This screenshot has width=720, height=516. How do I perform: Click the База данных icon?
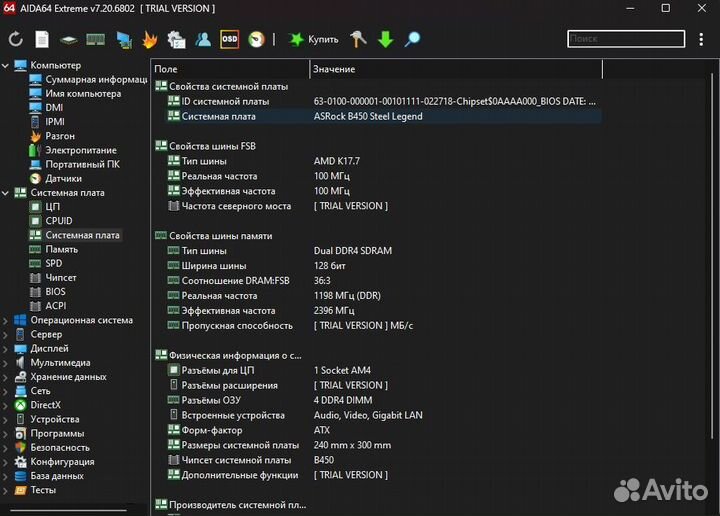point(20,476)
